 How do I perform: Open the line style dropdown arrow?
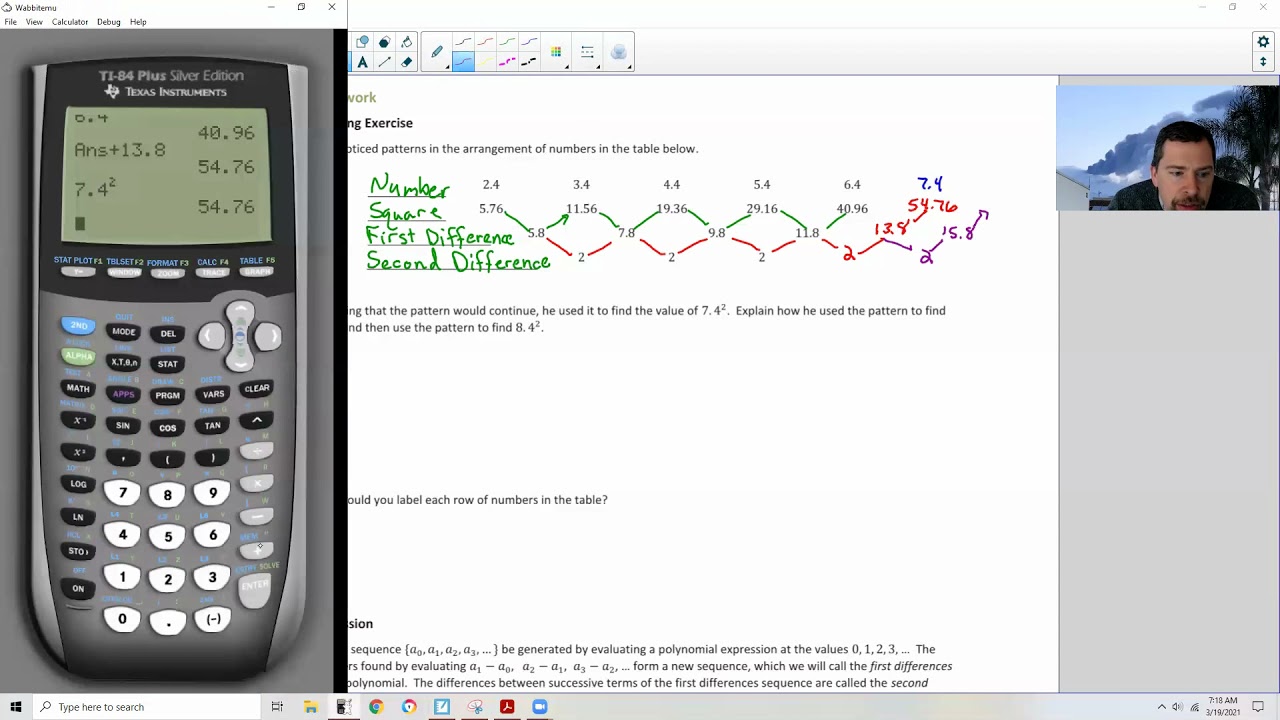click(598, 67)
